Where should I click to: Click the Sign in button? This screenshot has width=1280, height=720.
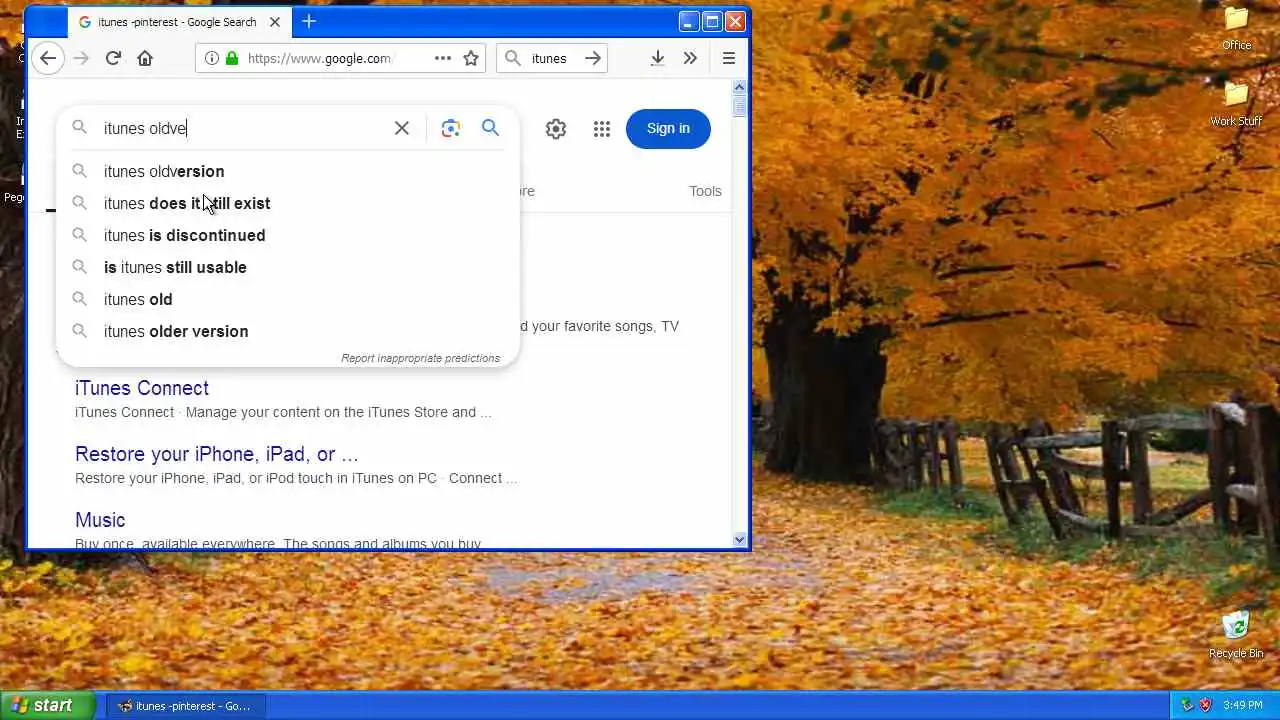click(668, 128)
